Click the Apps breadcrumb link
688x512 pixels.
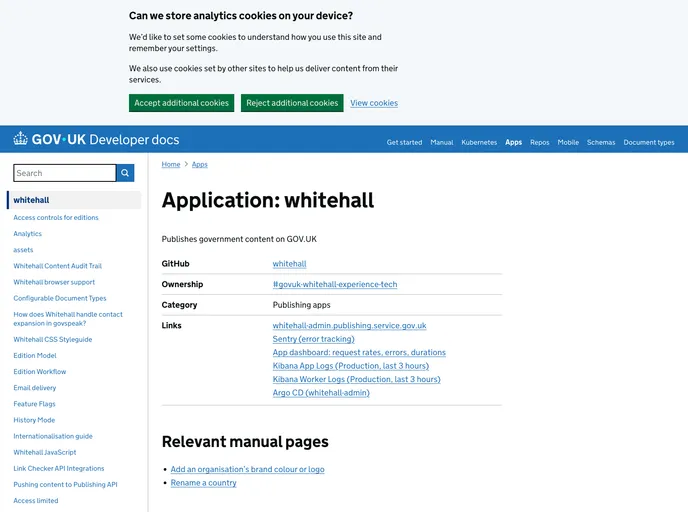point(200,164)
